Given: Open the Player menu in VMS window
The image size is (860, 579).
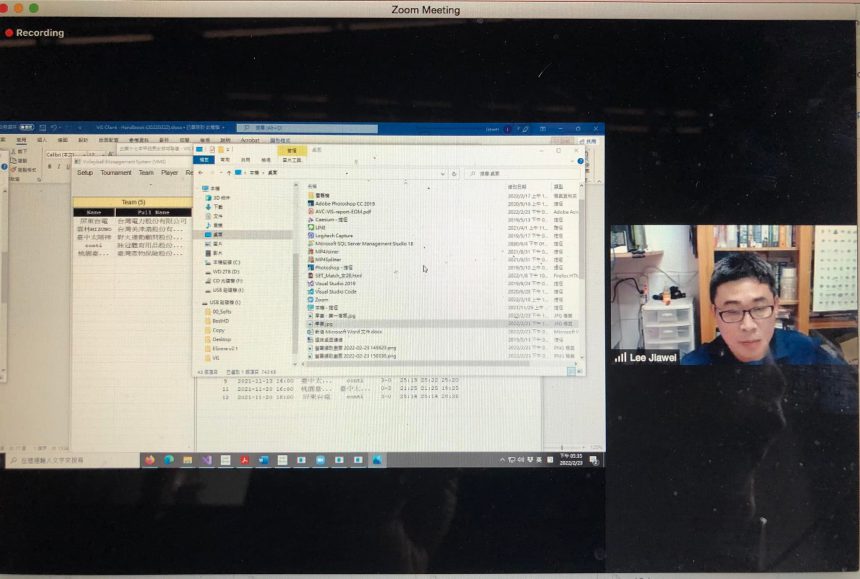Looking at the screenshot, I should [x=169, y=173].
